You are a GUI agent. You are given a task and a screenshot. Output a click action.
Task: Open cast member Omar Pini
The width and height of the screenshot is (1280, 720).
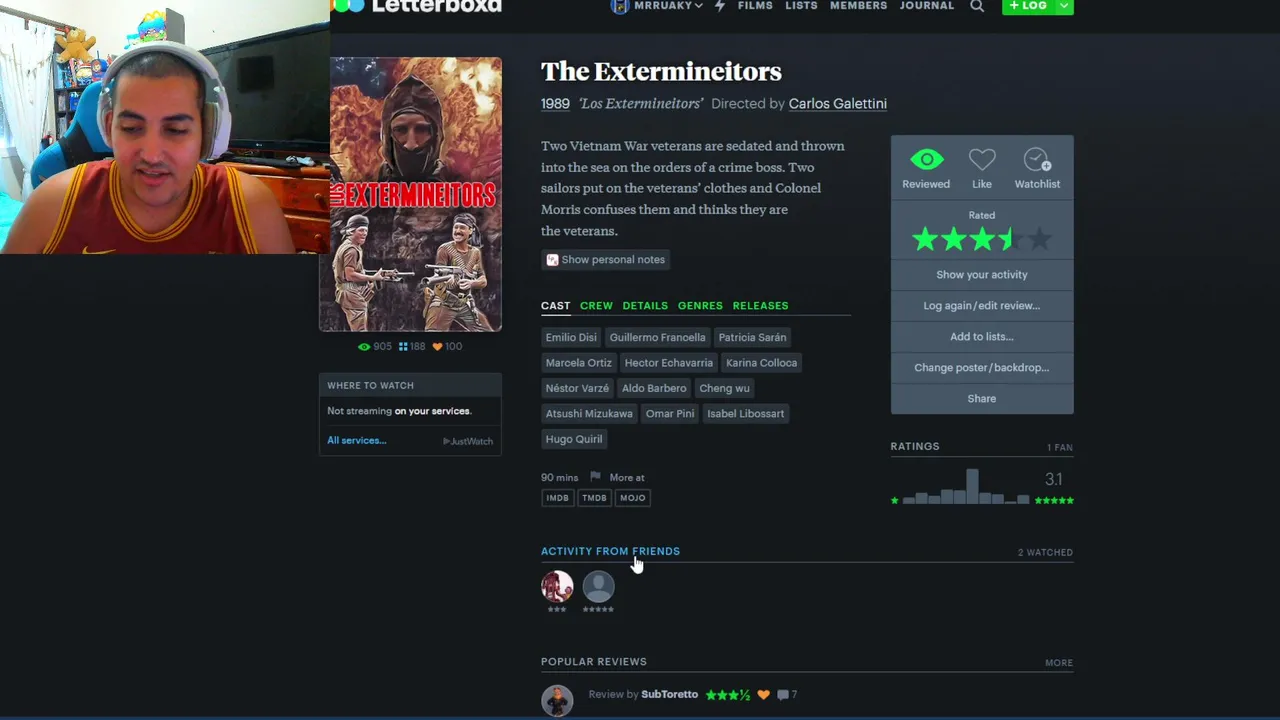(670, 414)
